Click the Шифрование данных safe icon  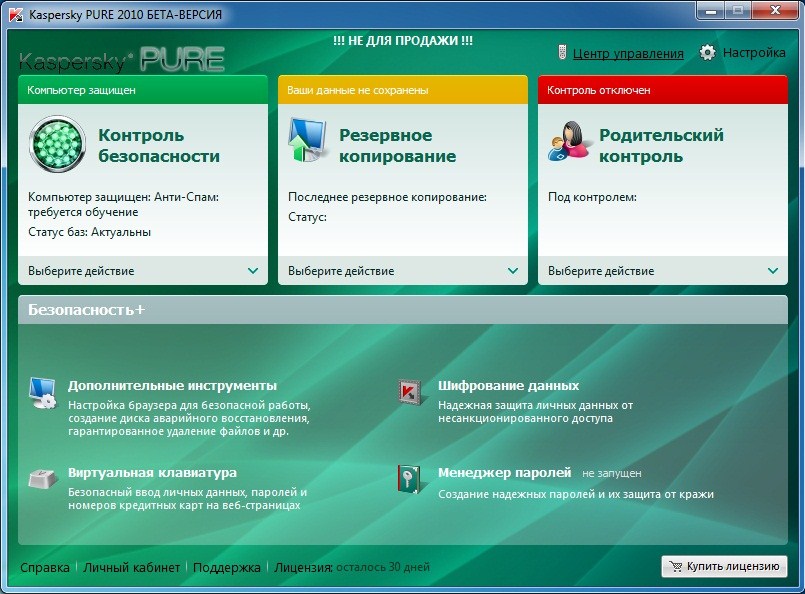410,392
